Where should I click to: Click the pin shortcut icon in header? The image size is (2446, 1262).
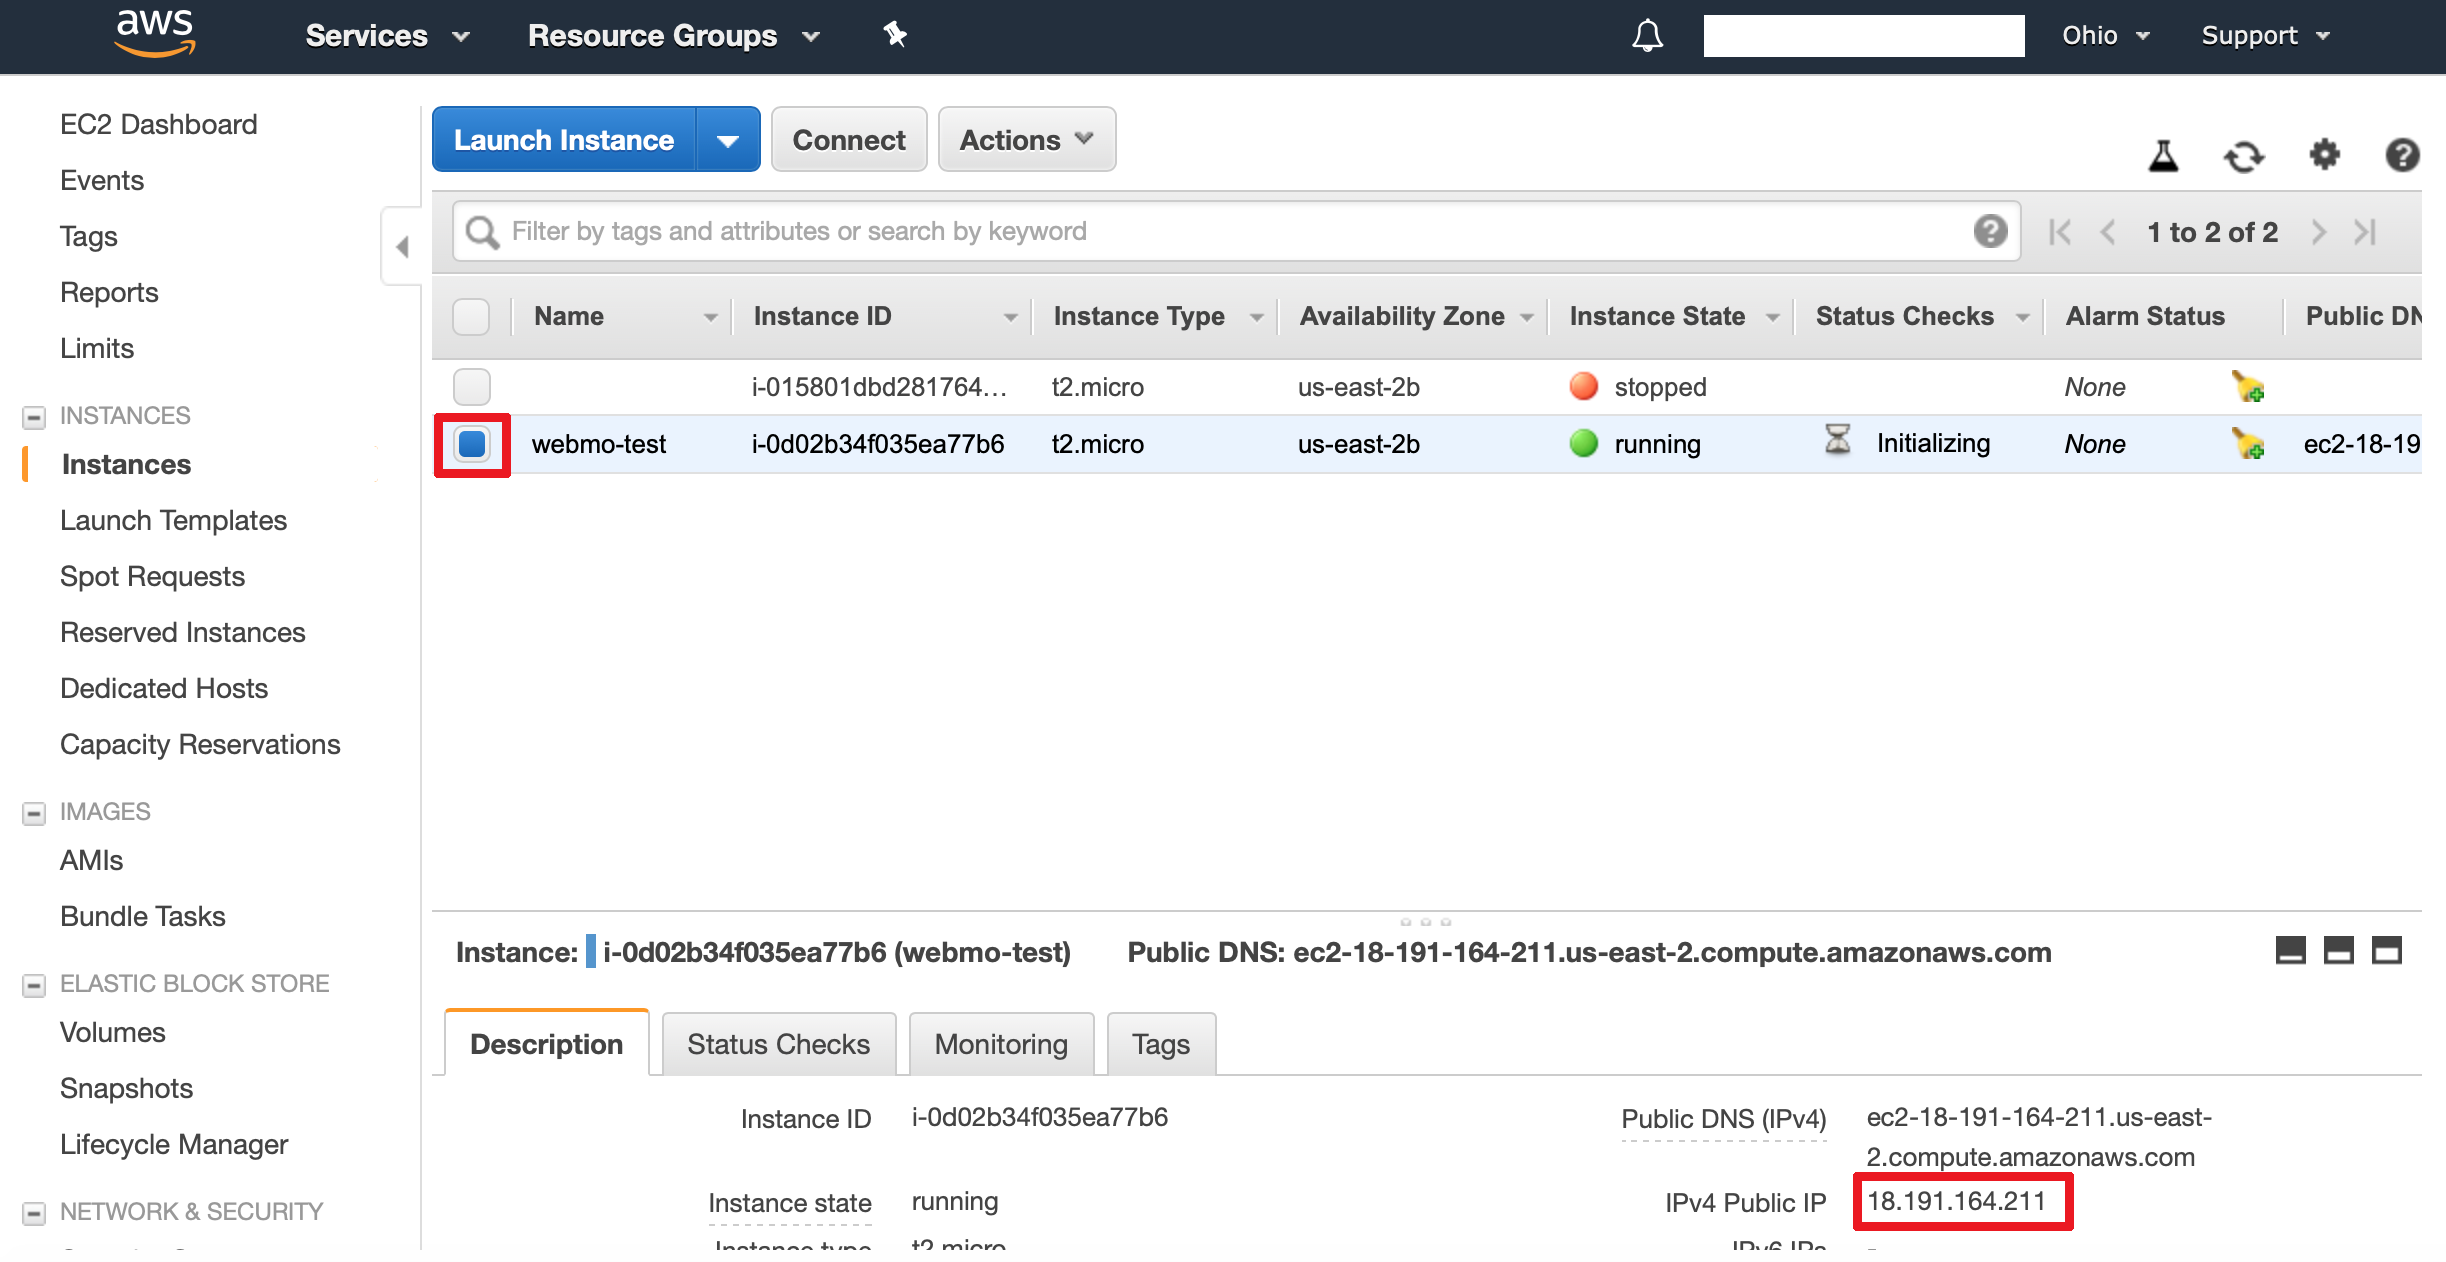coord(894,35)
